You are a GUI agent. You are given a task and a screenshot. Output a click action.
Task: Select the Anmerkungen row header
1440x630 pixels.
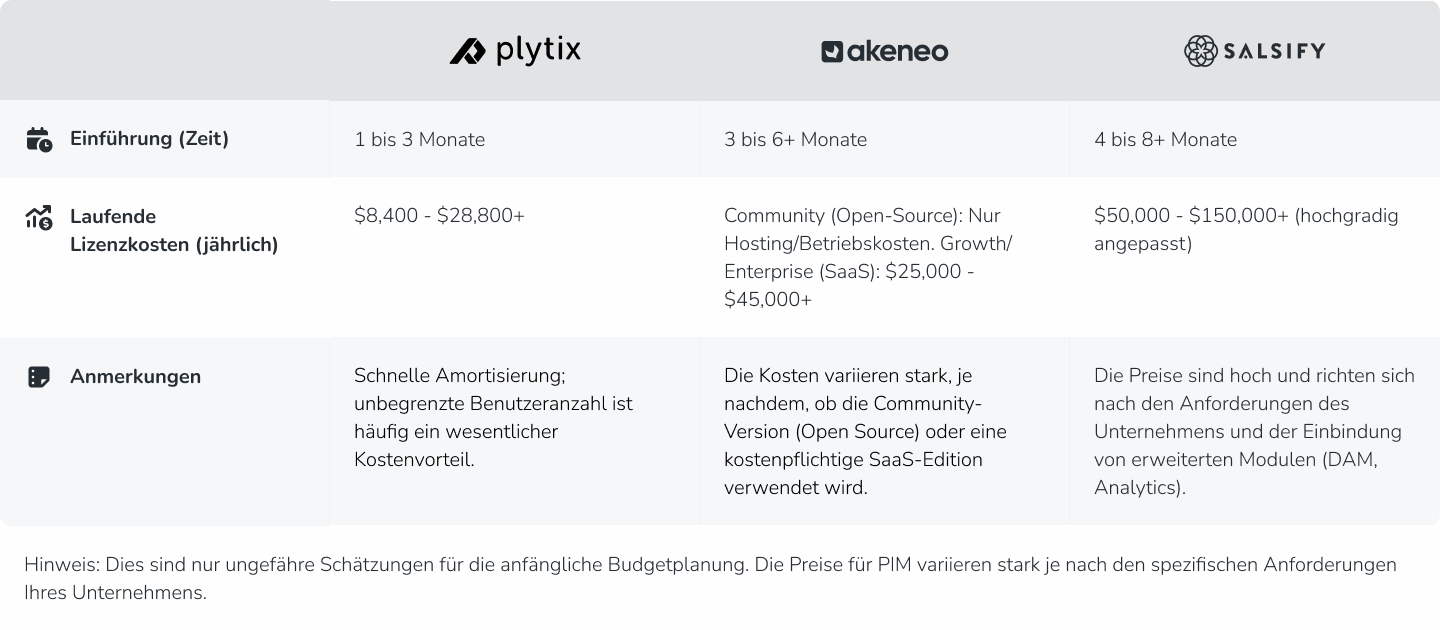pos(135,377)
